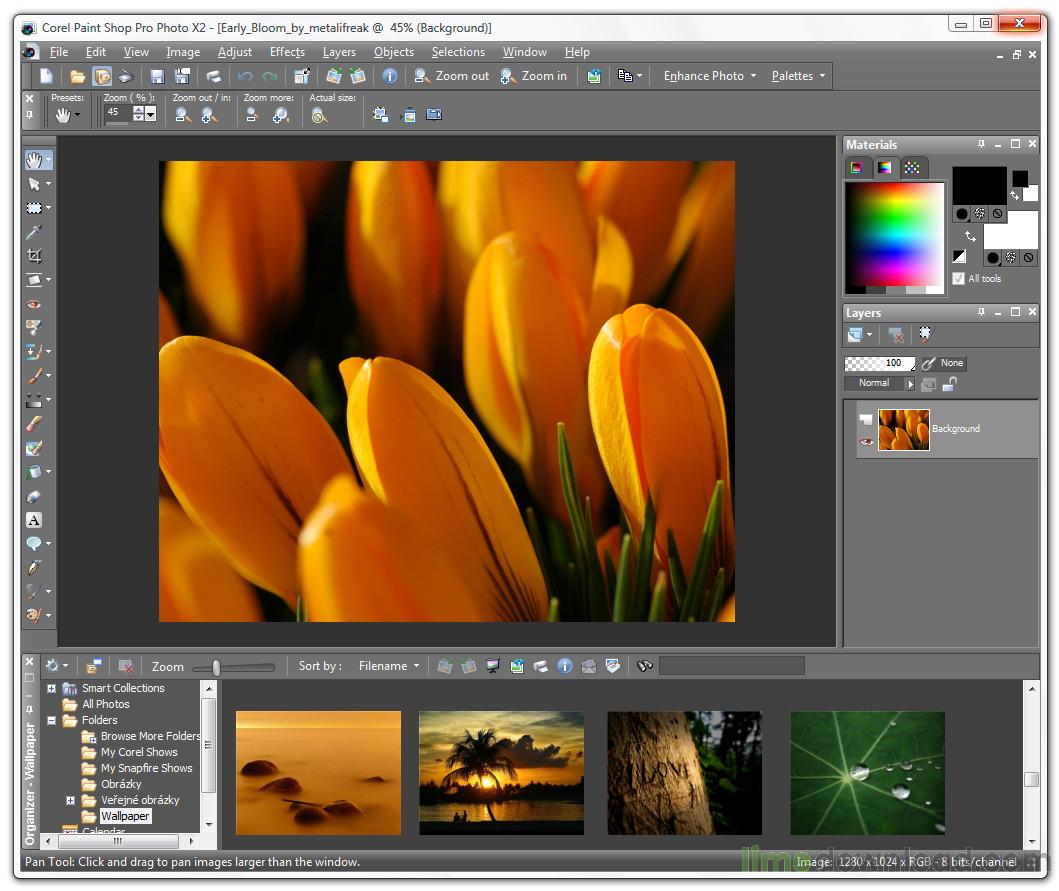Click the Redo arrow icon
The image size is (1059, 891).
tap(270, 76)
